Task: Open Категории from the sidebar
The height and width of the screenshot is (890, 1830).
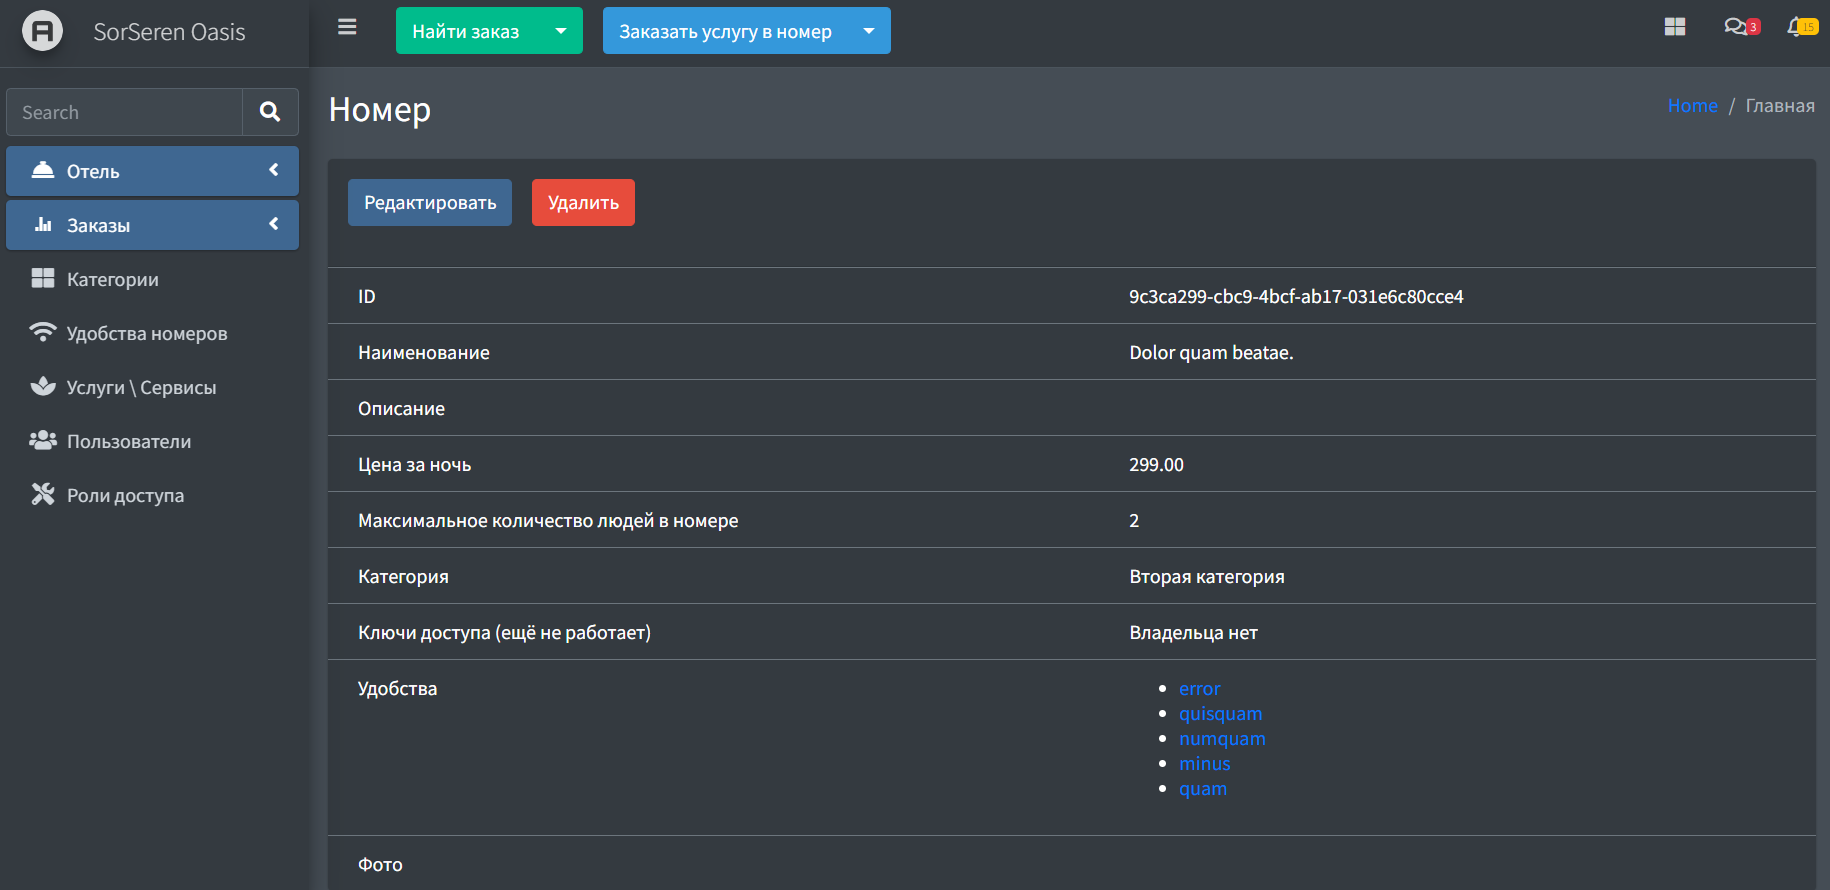Action: 112,280
